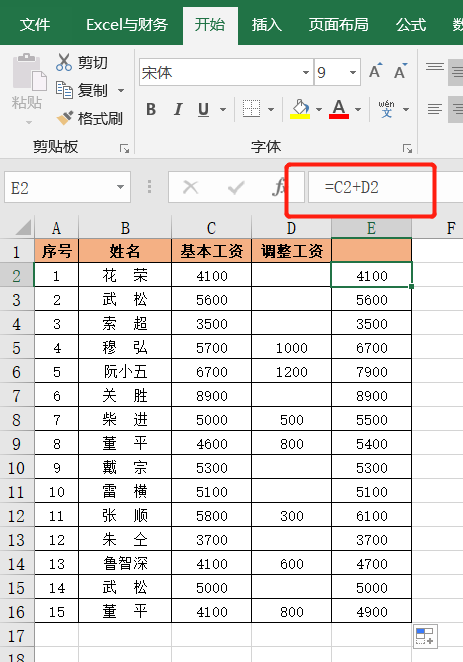Apply yellow fill color bucket
The image size is (463, 662).
tap(300, 109)
